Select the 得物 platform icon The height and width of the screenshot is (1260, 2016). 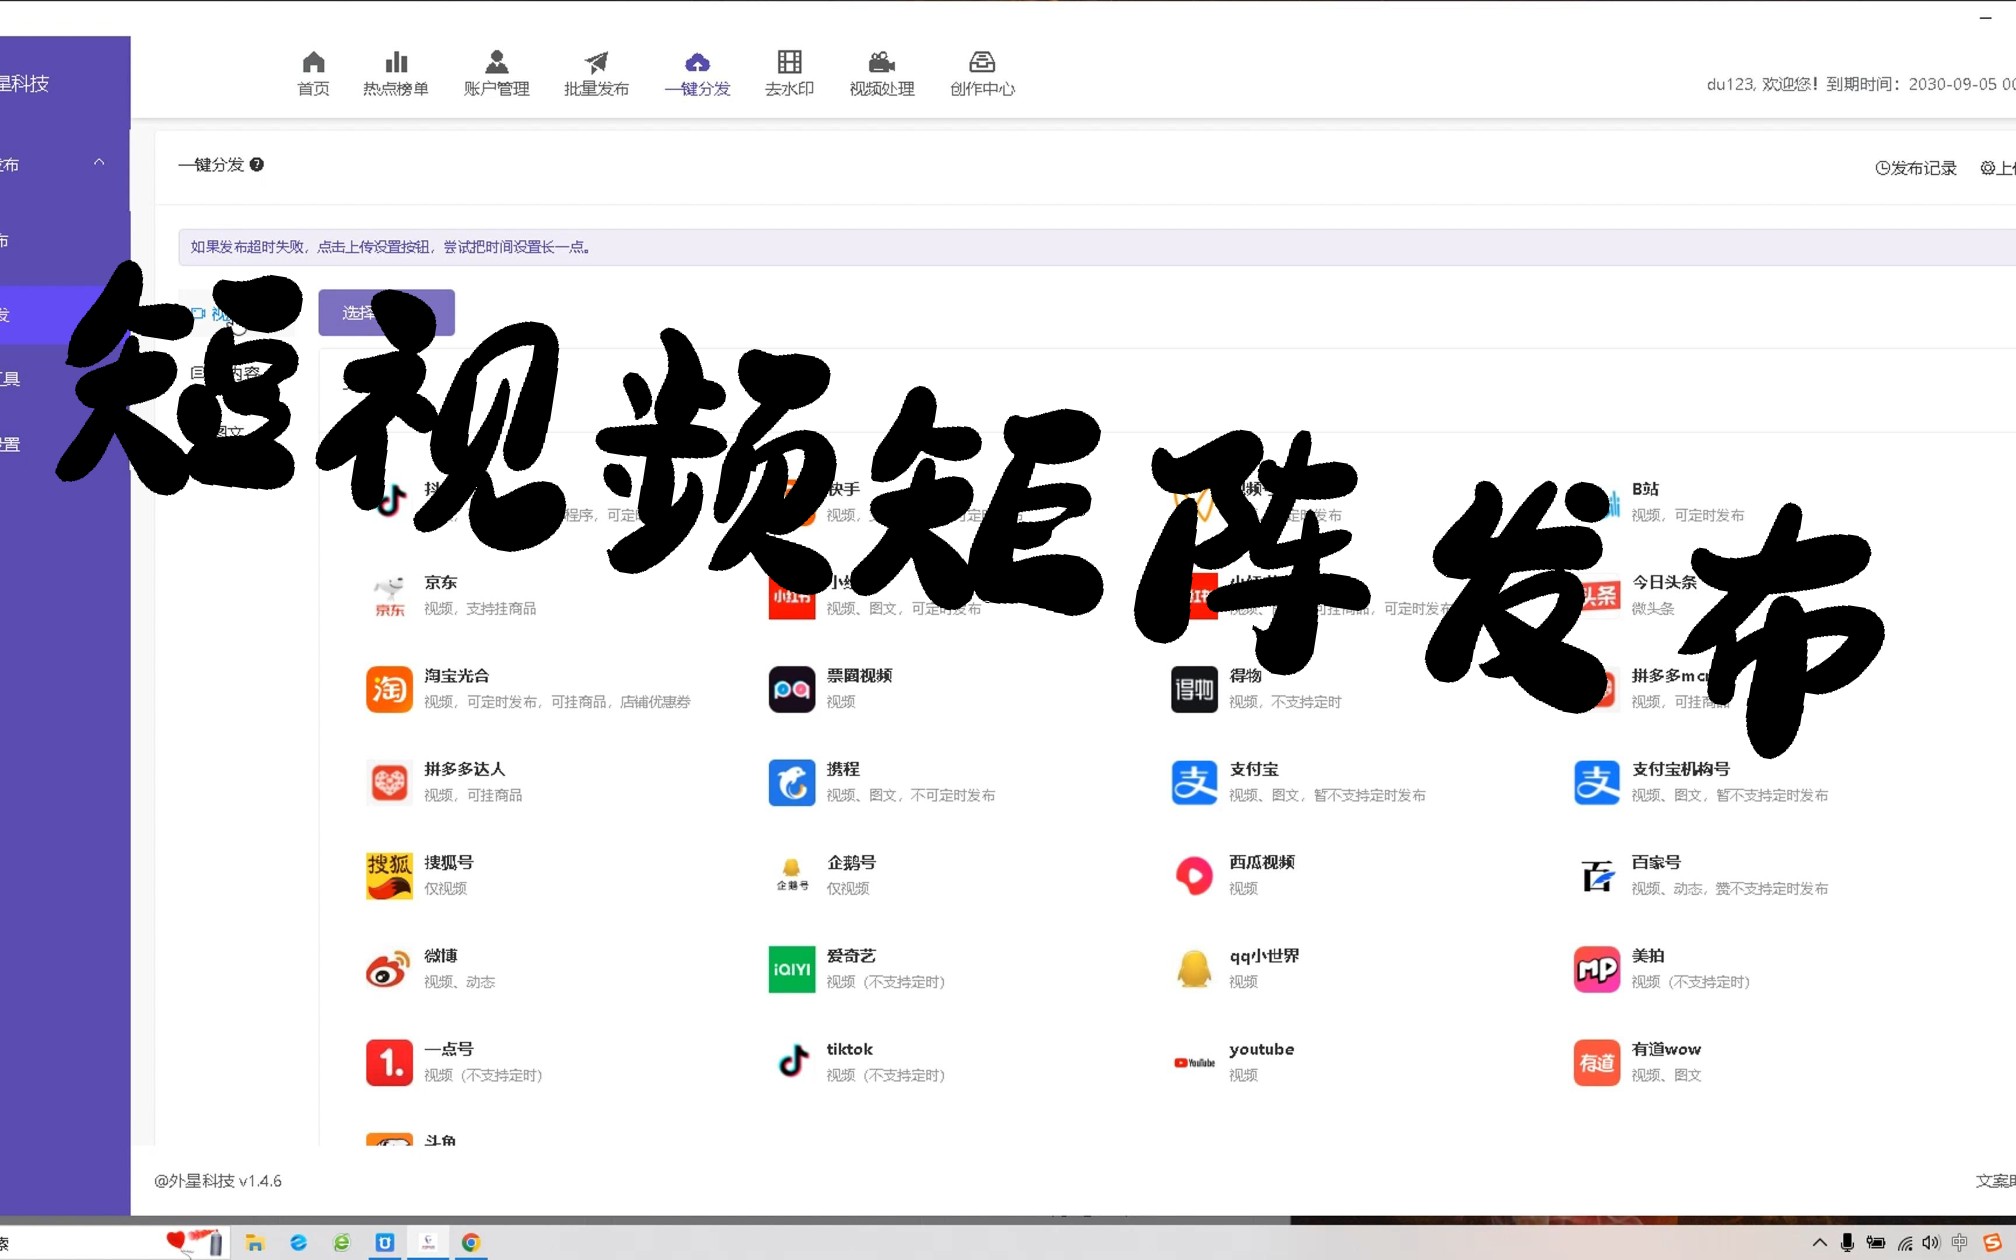tap(1194, 689)
